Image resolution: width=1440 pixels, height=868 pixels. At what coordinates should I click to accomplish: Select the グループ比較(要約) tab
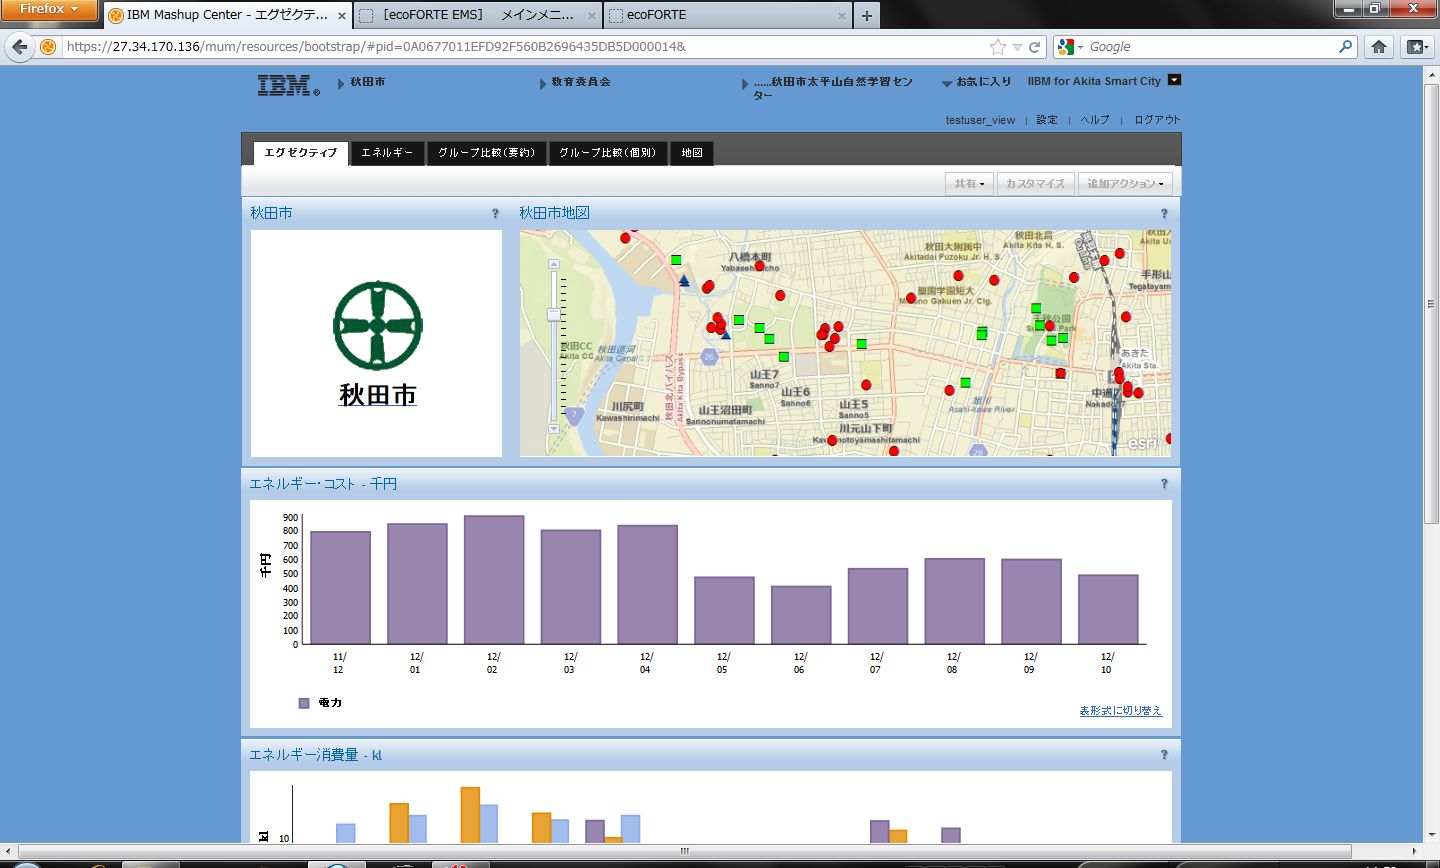click(487, 153)
